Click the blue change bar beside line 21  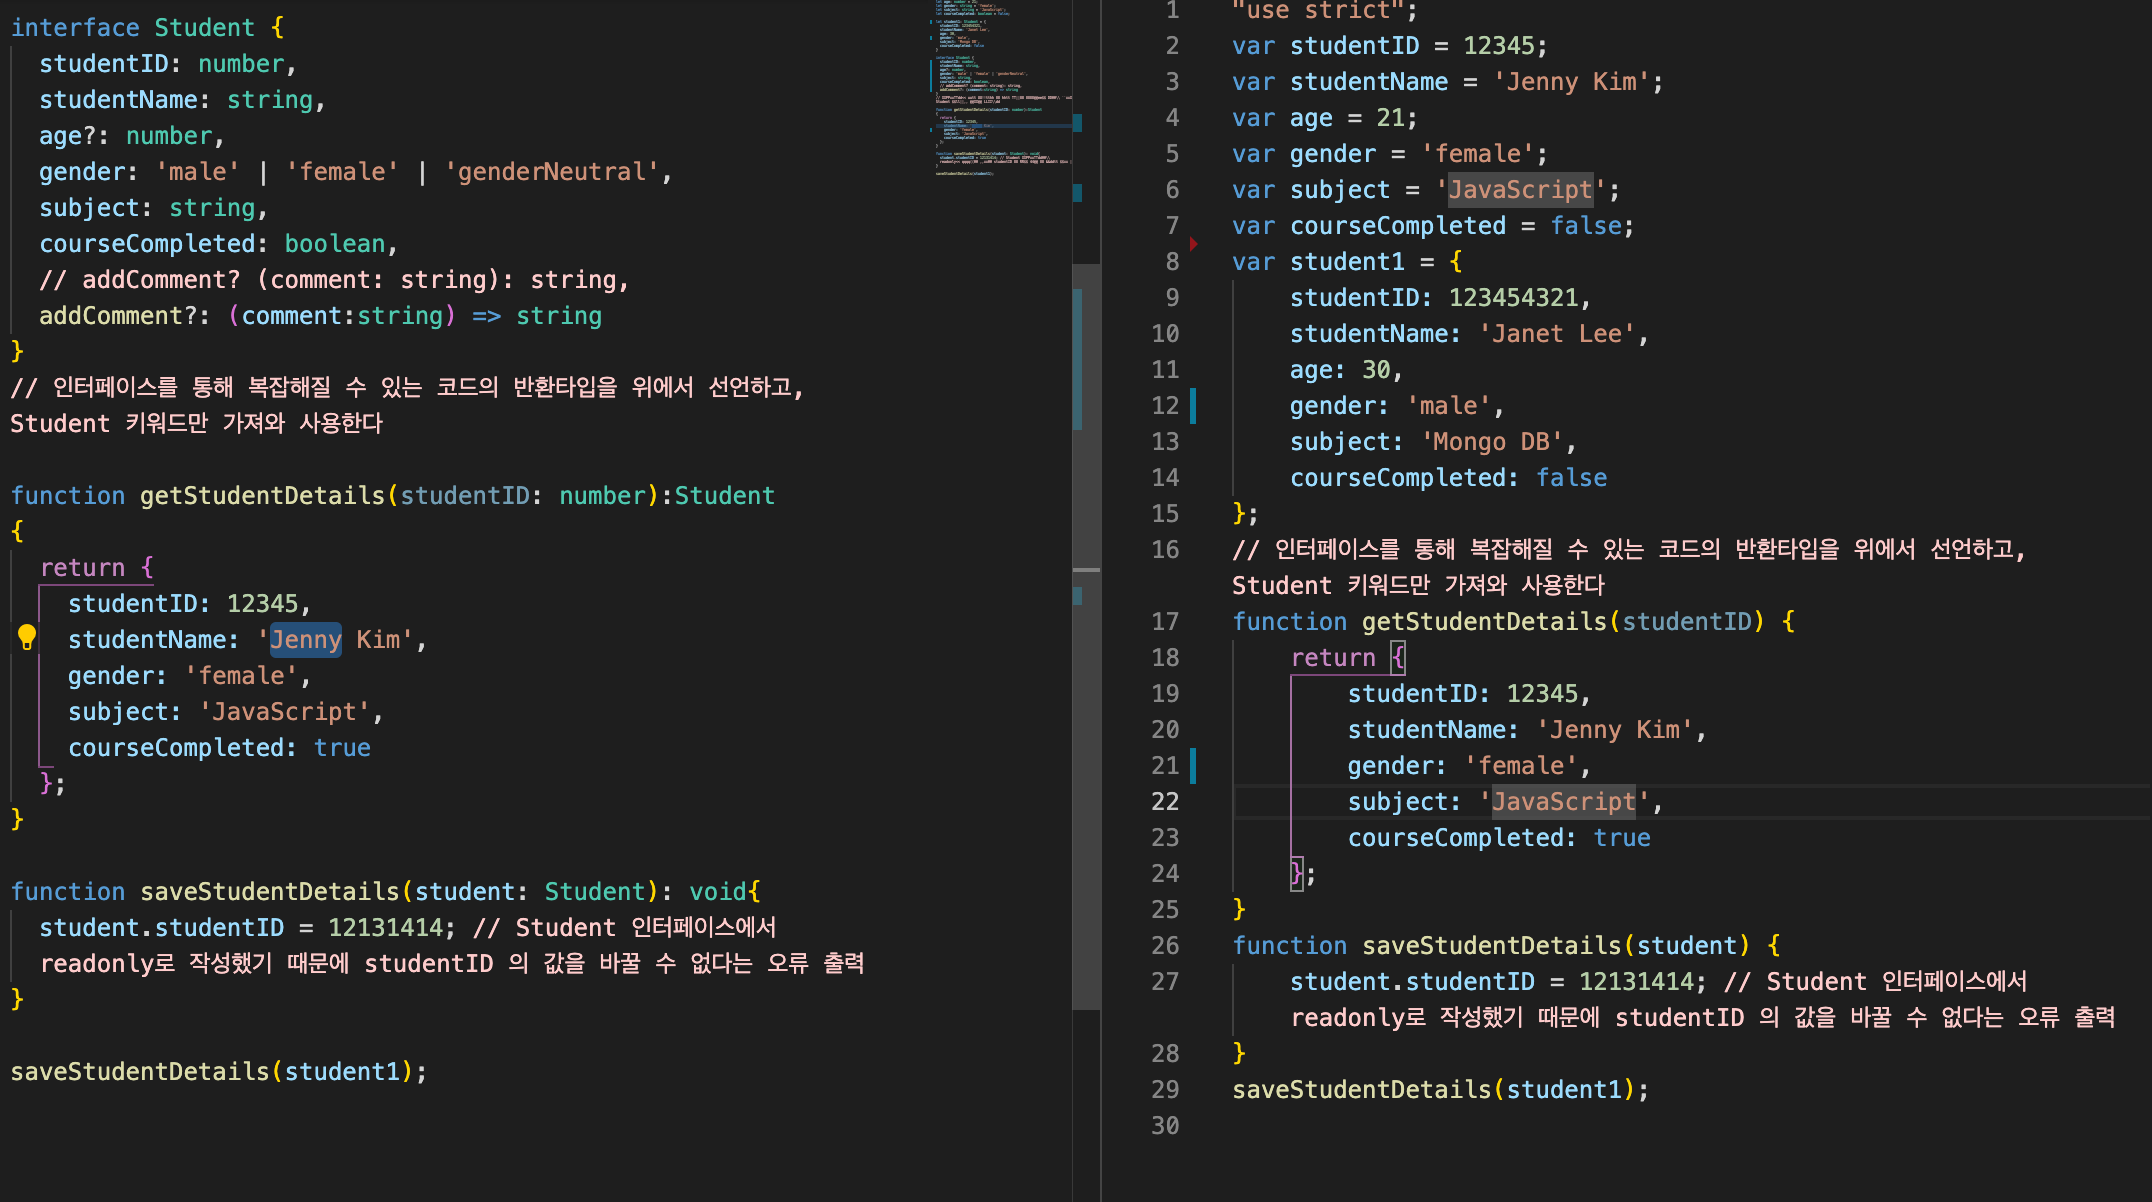(1193, 765)
